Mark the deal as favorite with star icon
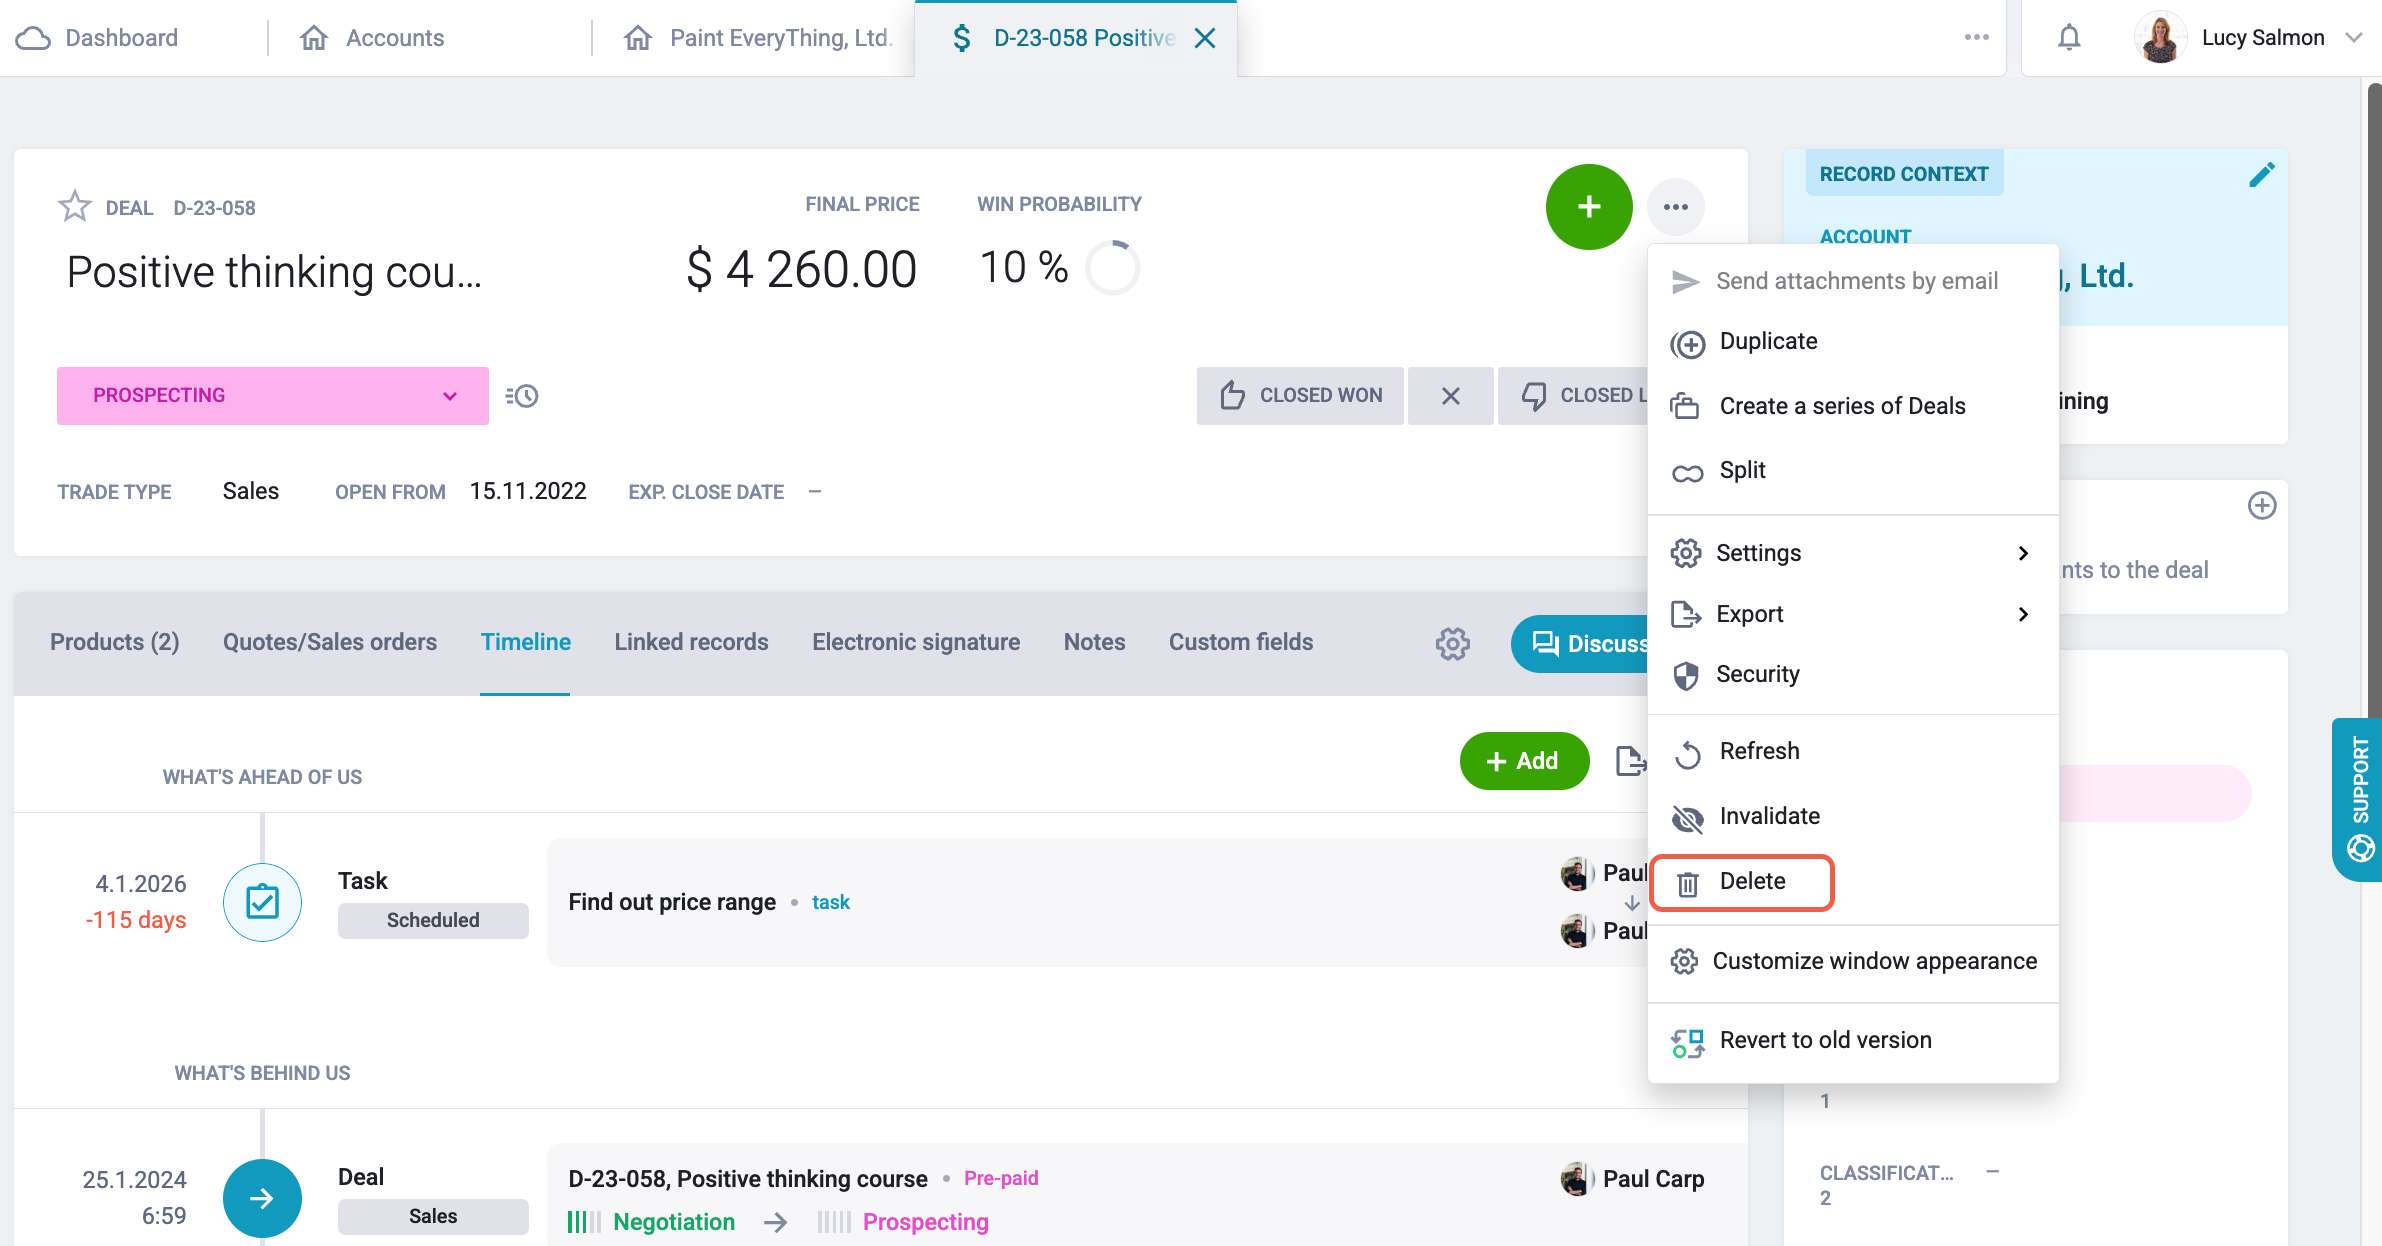The width and height of the screenshot is (2382, 1246). click(75, 207)
